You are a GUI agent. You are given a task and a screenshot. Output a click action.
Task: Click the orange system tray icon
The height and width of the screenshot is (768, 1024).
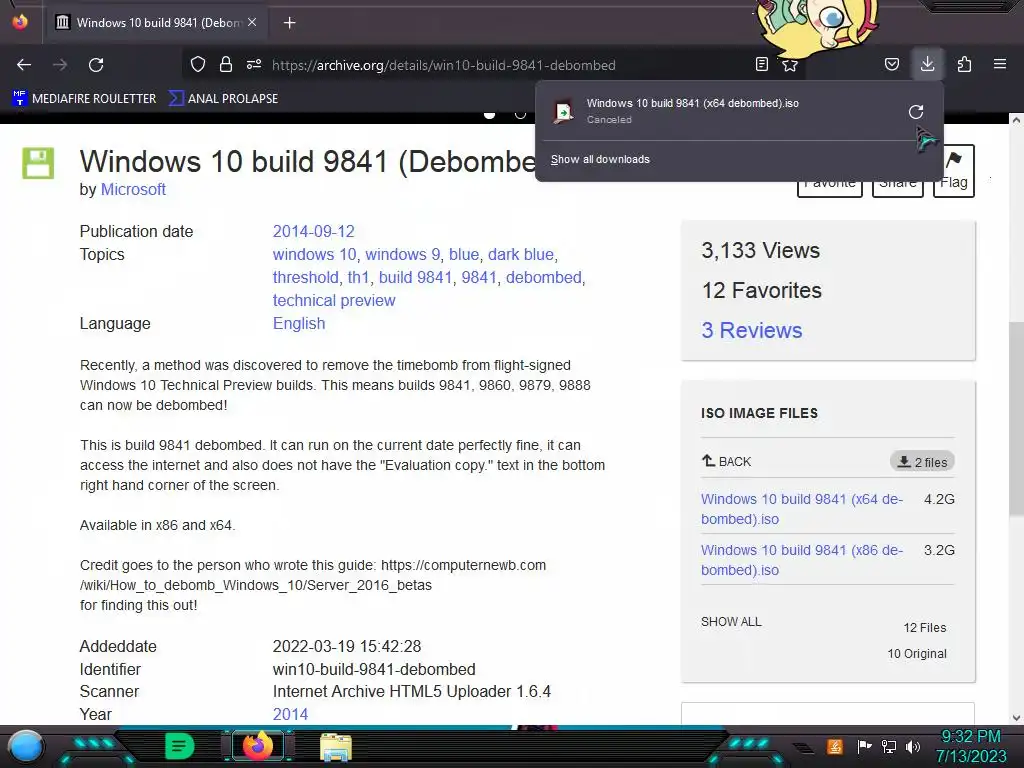coord(835,746)
